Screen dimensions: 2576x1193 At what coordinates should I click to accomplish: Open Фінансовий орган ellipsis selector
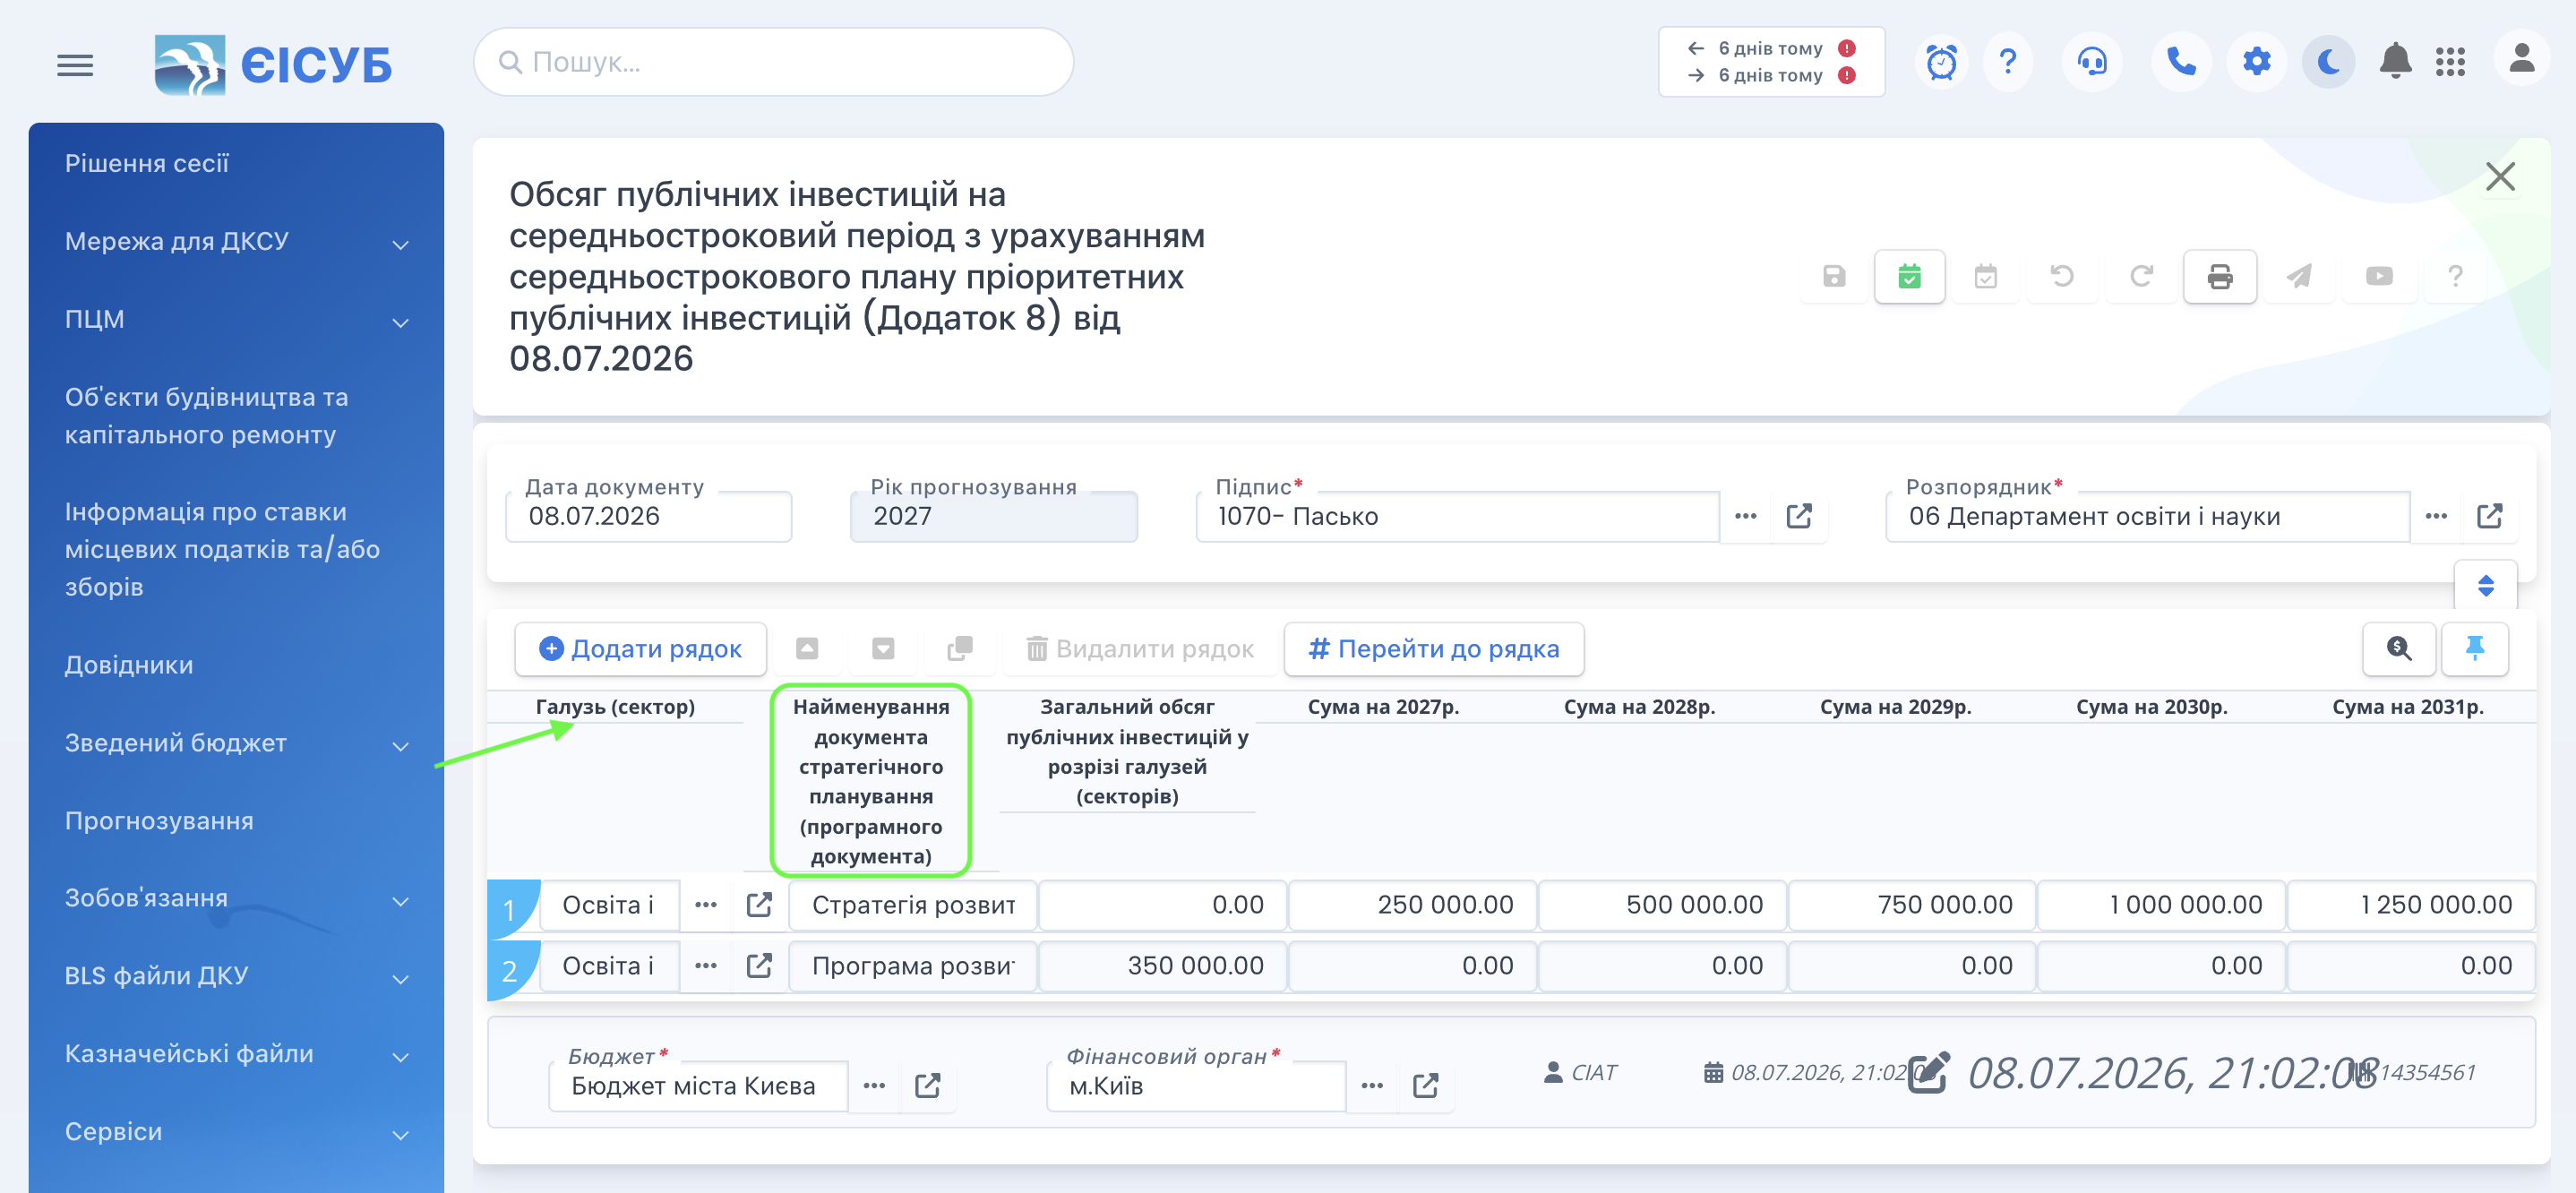1372,1086
